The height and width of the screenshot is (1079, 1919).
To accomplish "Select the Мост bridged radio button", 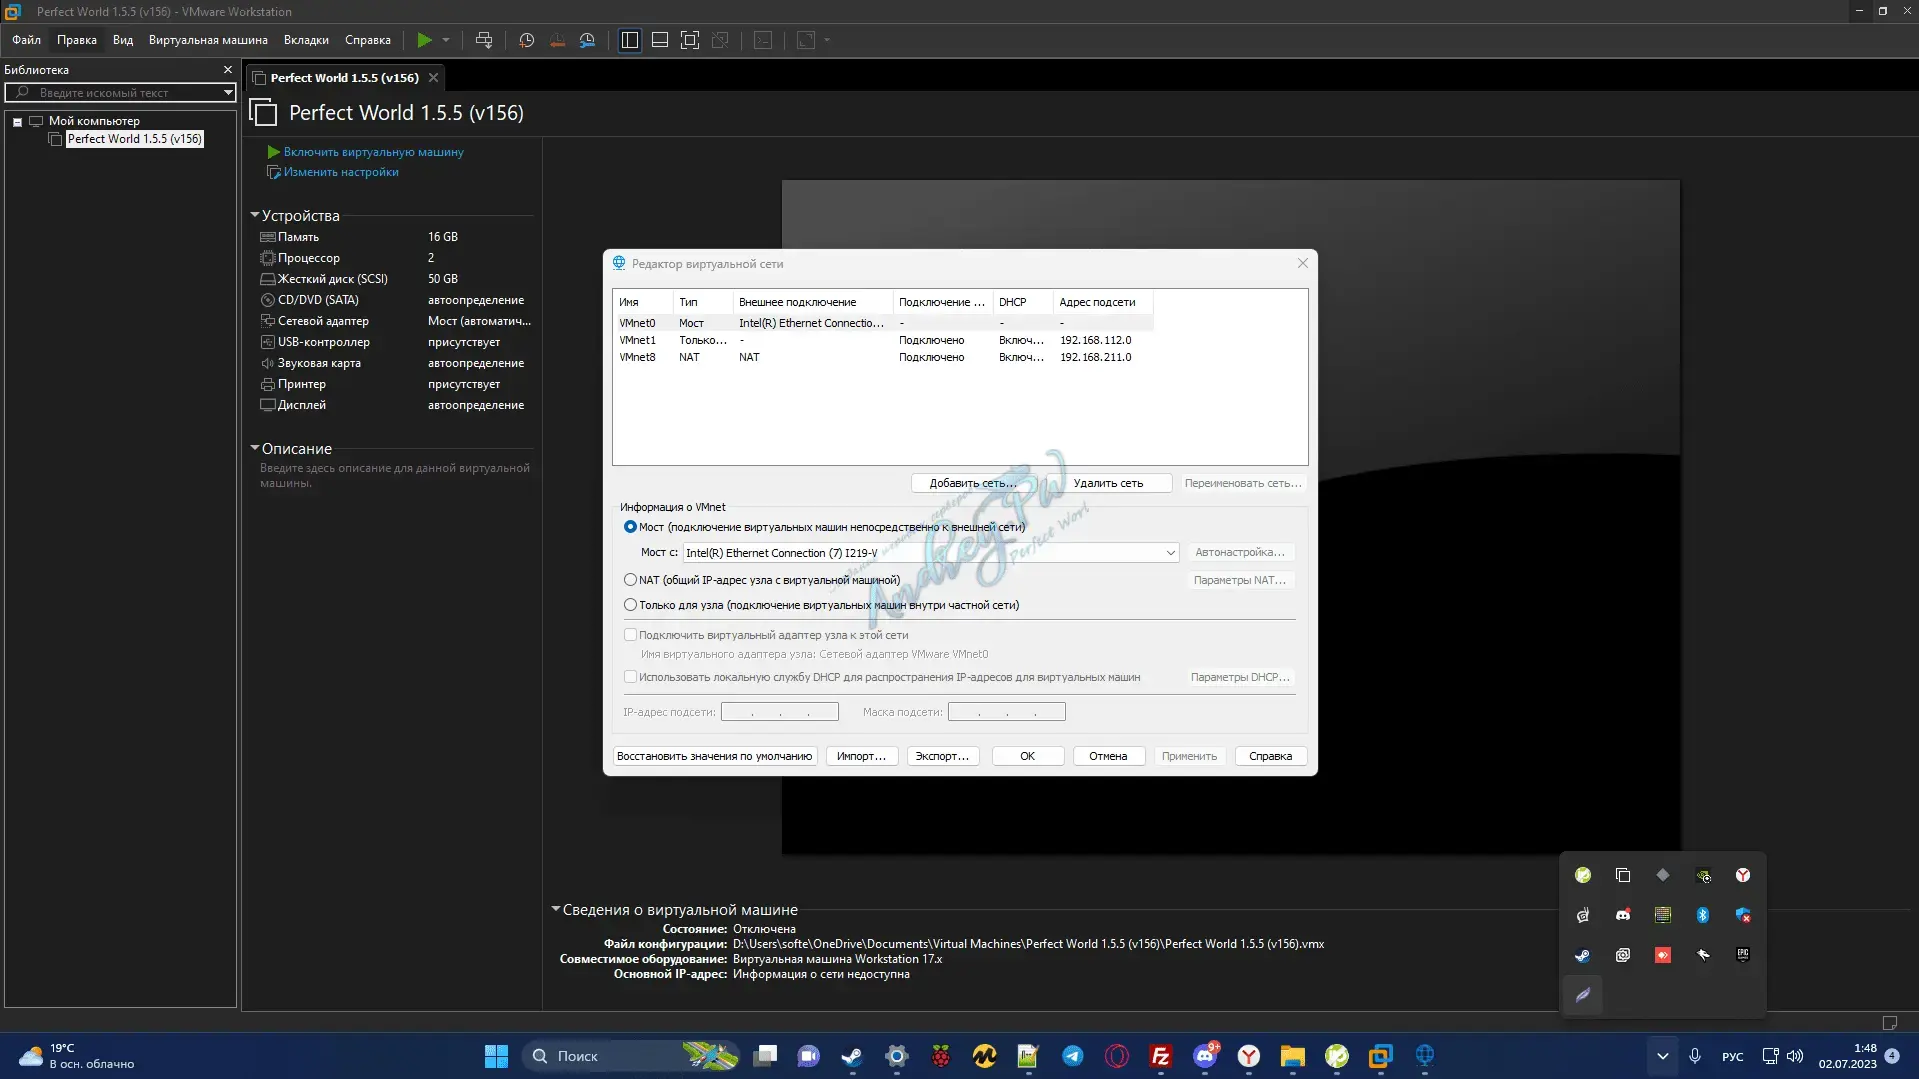I will tap(630, 527).
